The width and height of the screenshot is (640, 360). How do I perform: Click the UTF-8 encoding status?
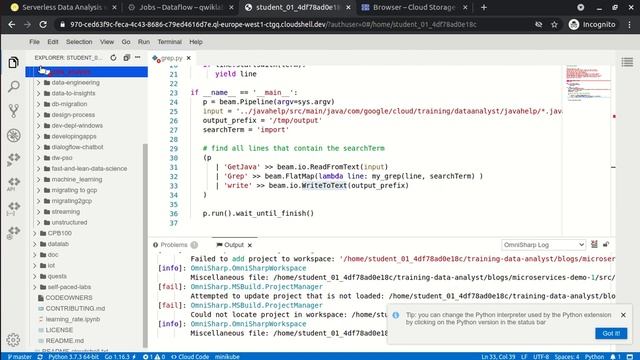pos(541,356)
